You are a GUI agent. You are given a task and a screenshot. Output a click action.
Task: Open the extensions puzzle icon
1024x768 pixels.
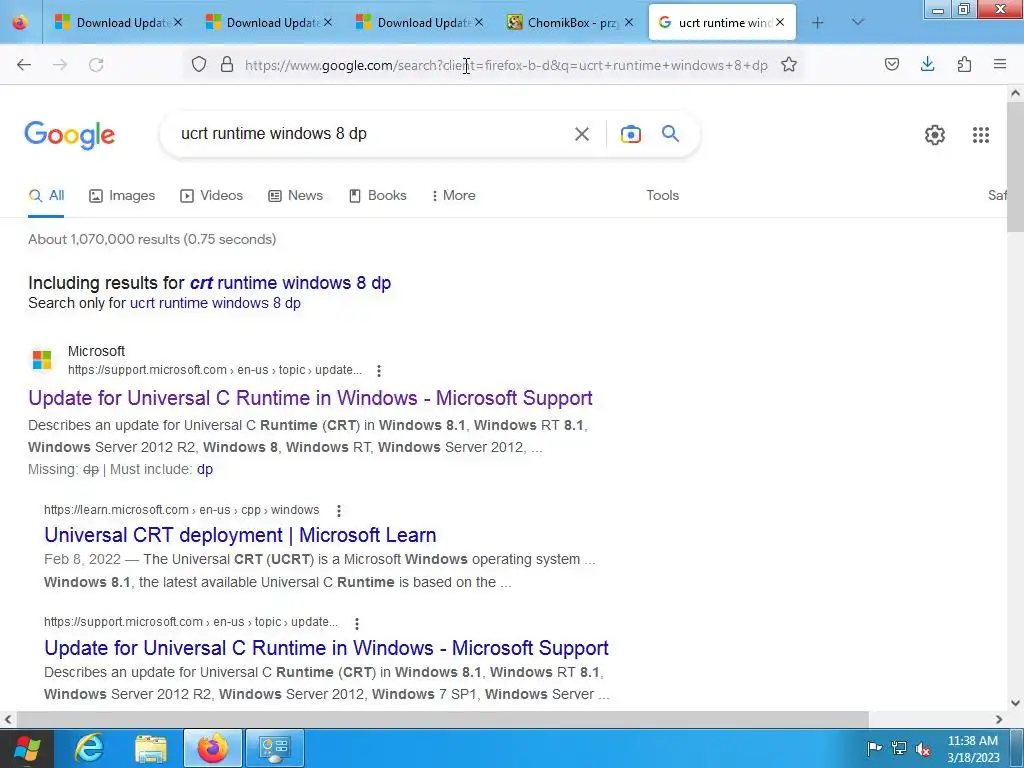pos(964,65)
